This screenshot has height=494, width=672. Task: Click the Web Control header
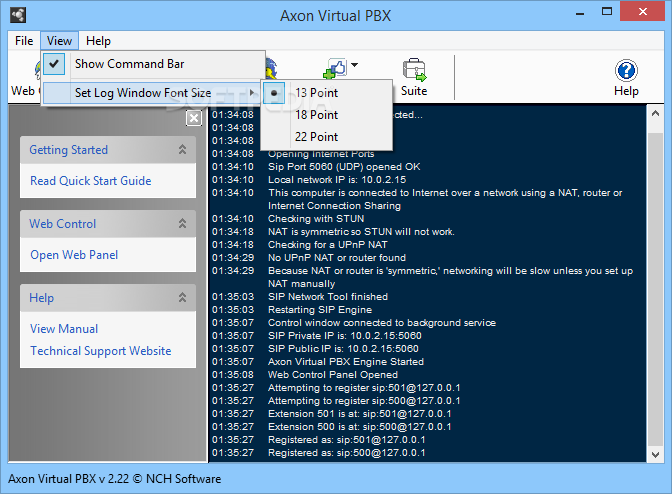(x=108, y=223)
